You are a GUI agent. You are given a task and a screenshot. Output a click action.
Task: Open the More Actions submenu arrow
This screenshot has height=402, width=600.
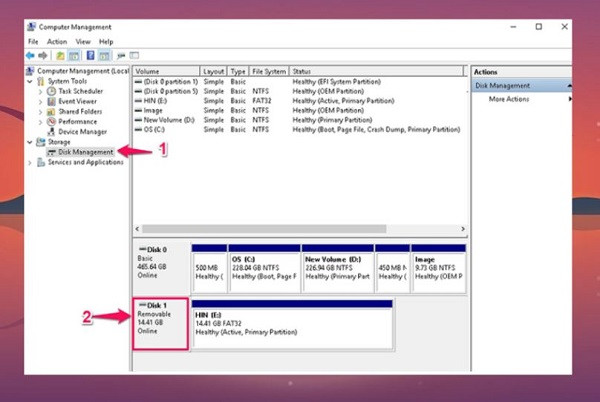coord(570,99)
